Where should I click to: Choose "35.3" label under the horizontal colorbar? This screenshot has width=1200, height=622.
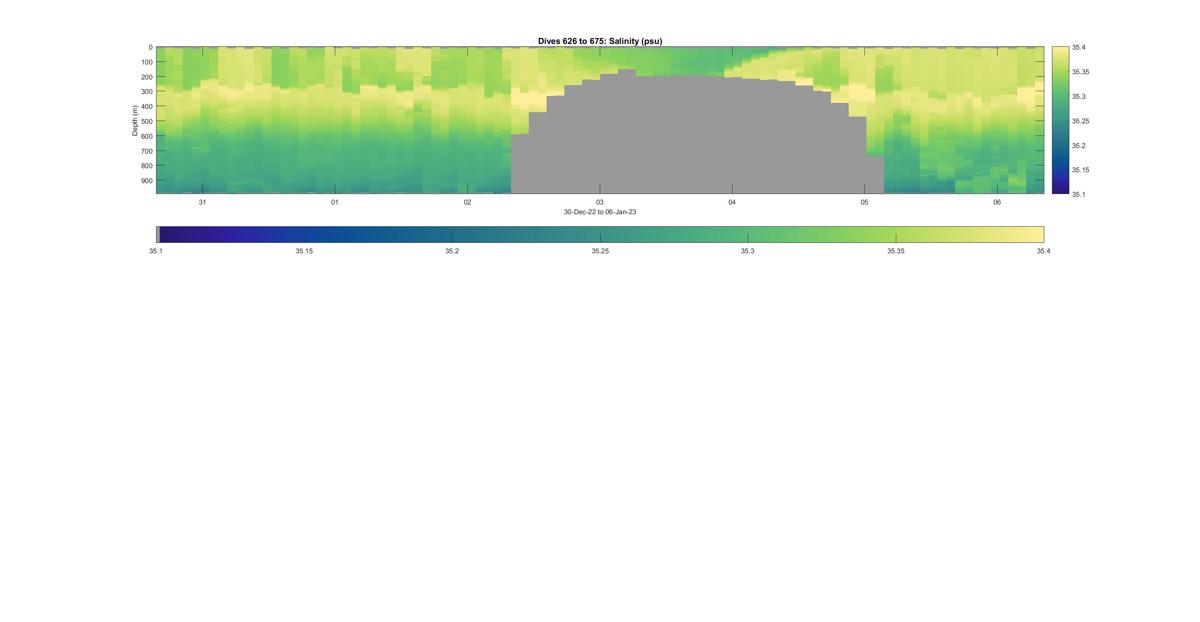748,251
